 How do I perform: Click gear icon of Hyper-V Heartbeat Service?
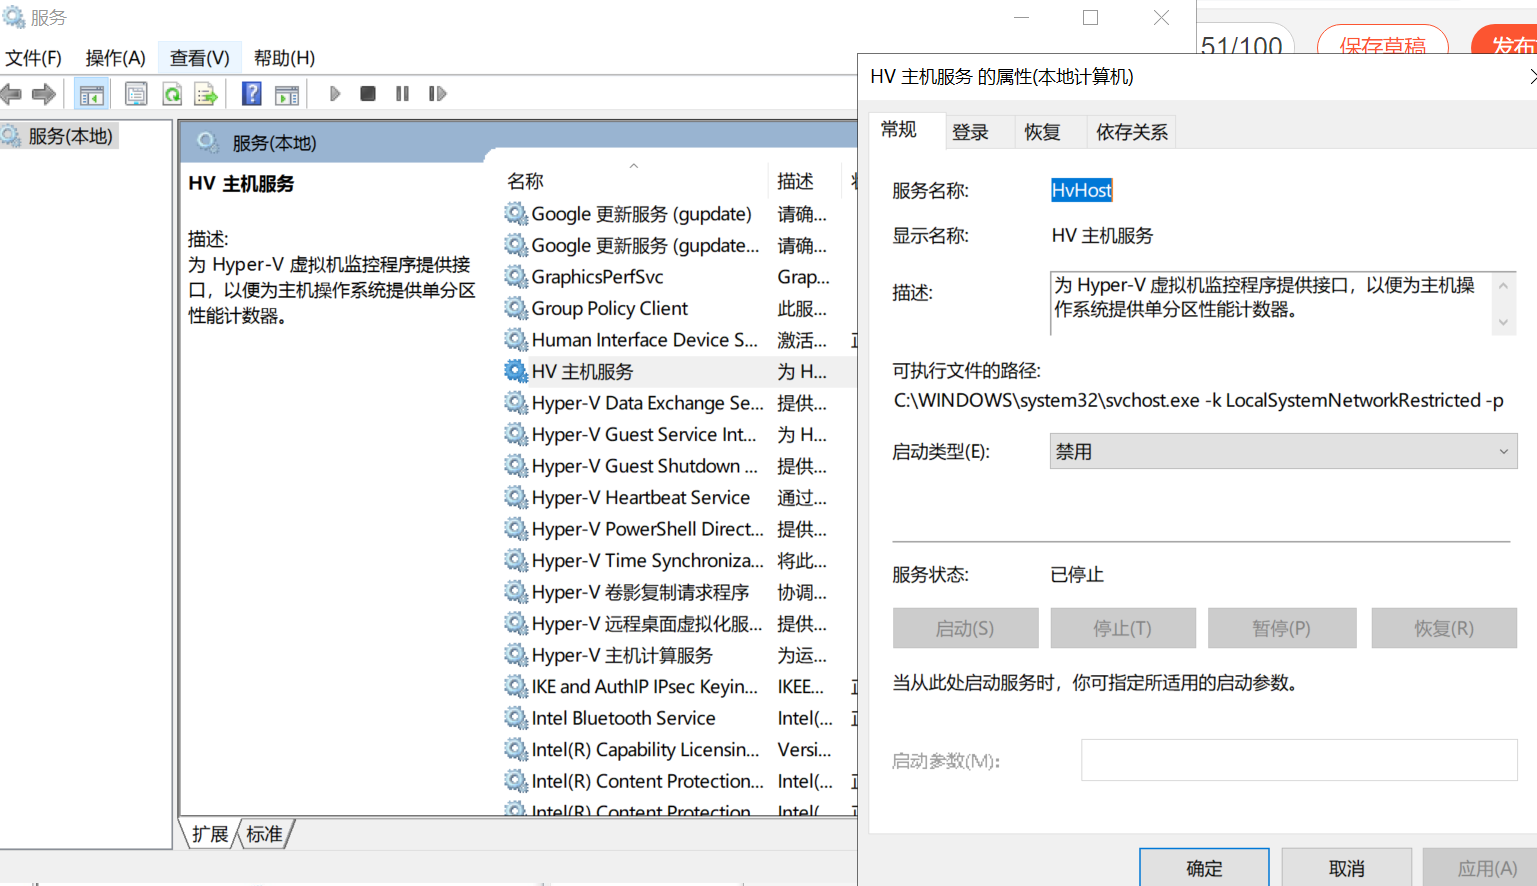point(516,497)
